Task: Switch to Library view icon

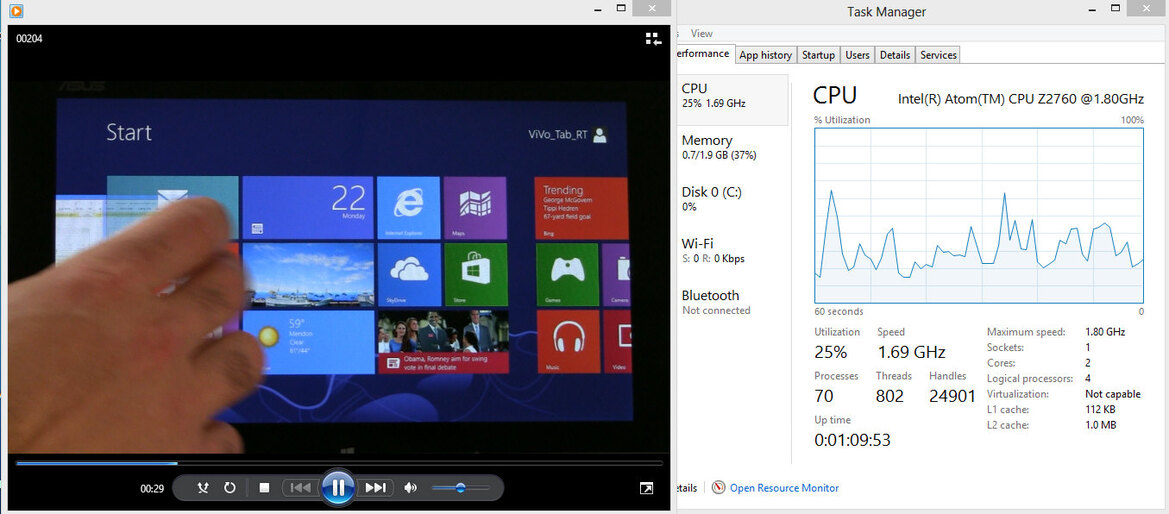Action: tap(653, 39)
